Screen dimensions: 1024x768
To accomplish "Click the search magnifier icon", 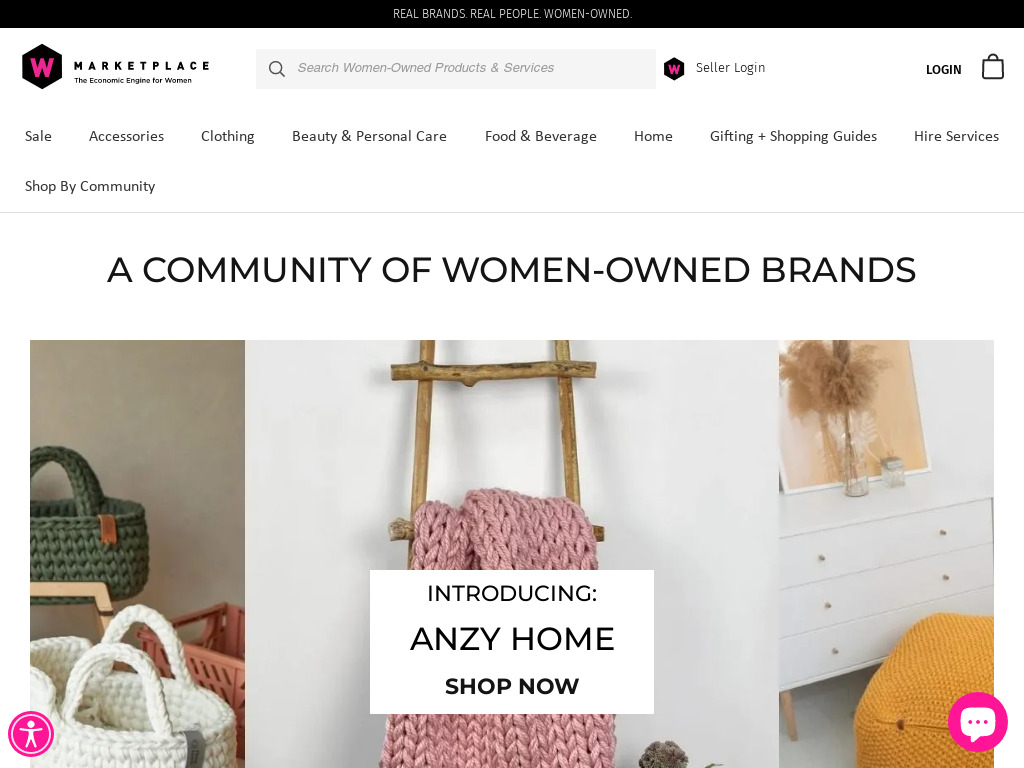I will (x=277, y=69).
